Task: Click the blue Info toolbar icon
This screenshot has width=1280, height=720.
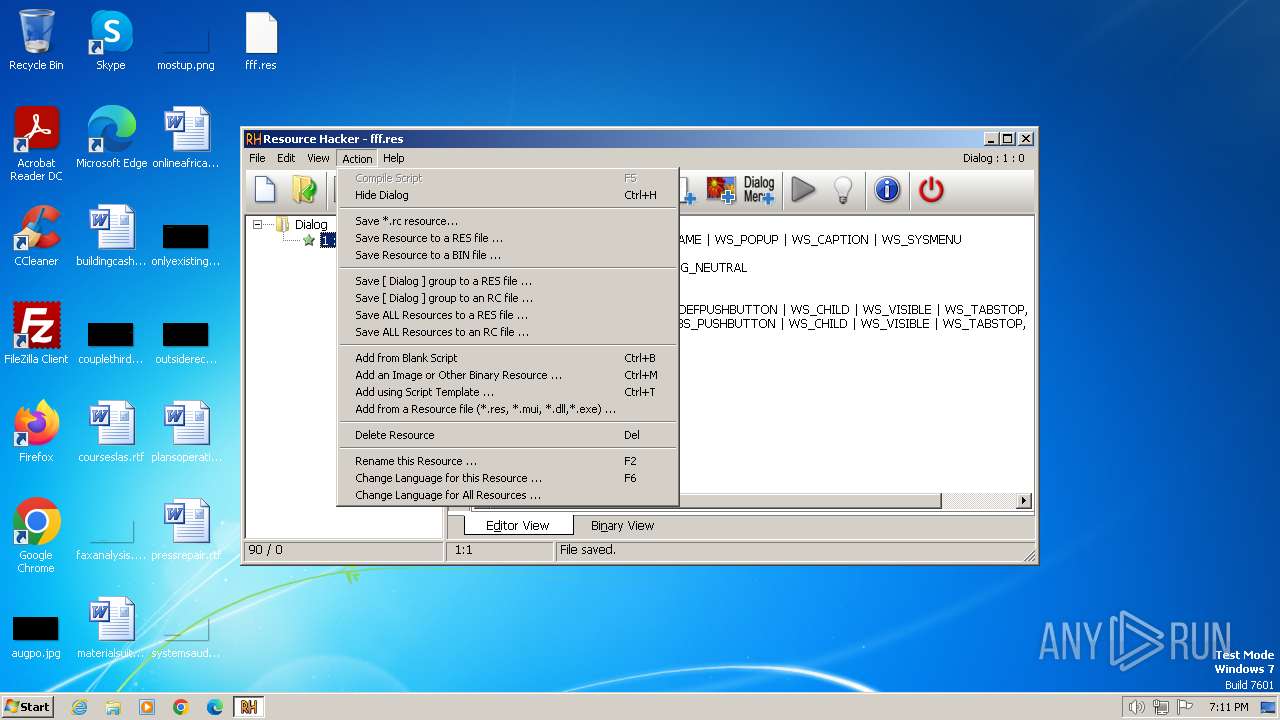Action: pos(887,189)
